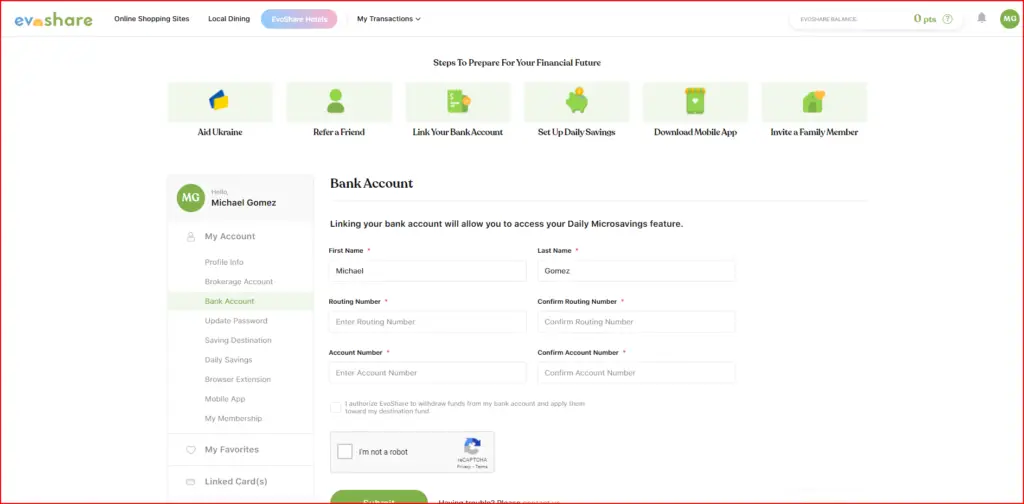Click the reCAPTCHA logo
1024x504 pixels.
(472, 447)
